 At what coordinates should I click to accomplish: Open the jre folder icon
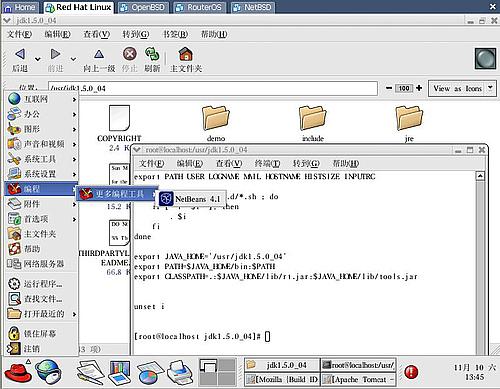409,118
